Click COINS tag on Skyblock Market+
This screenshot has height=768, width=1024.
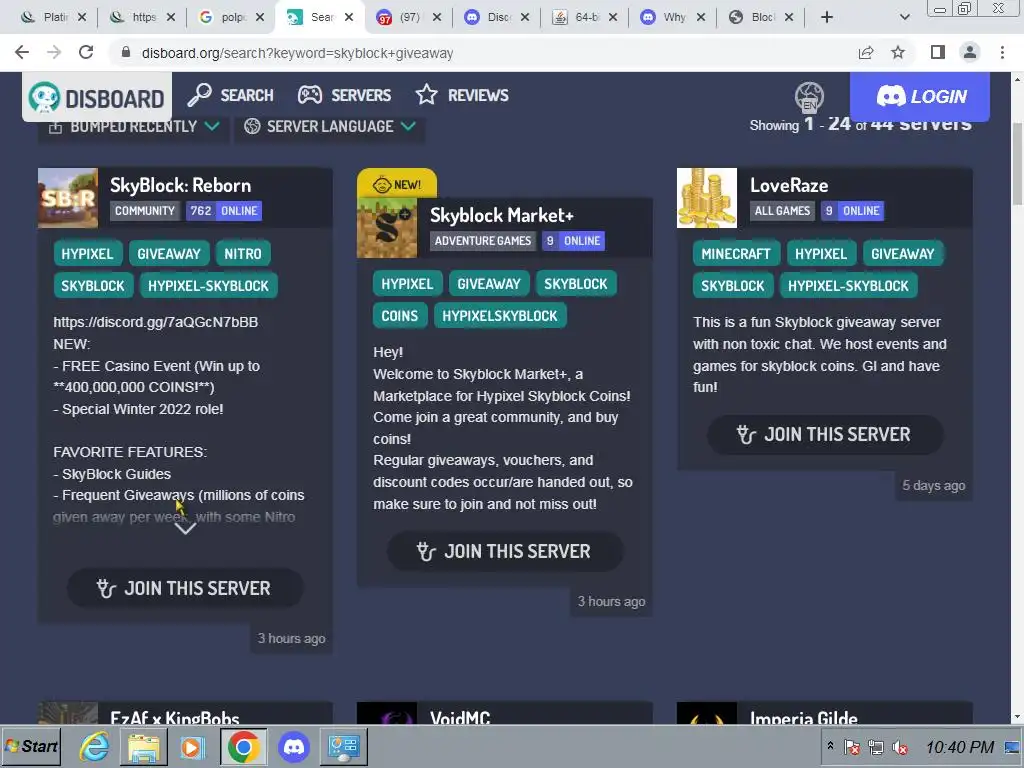coord(400,316)
